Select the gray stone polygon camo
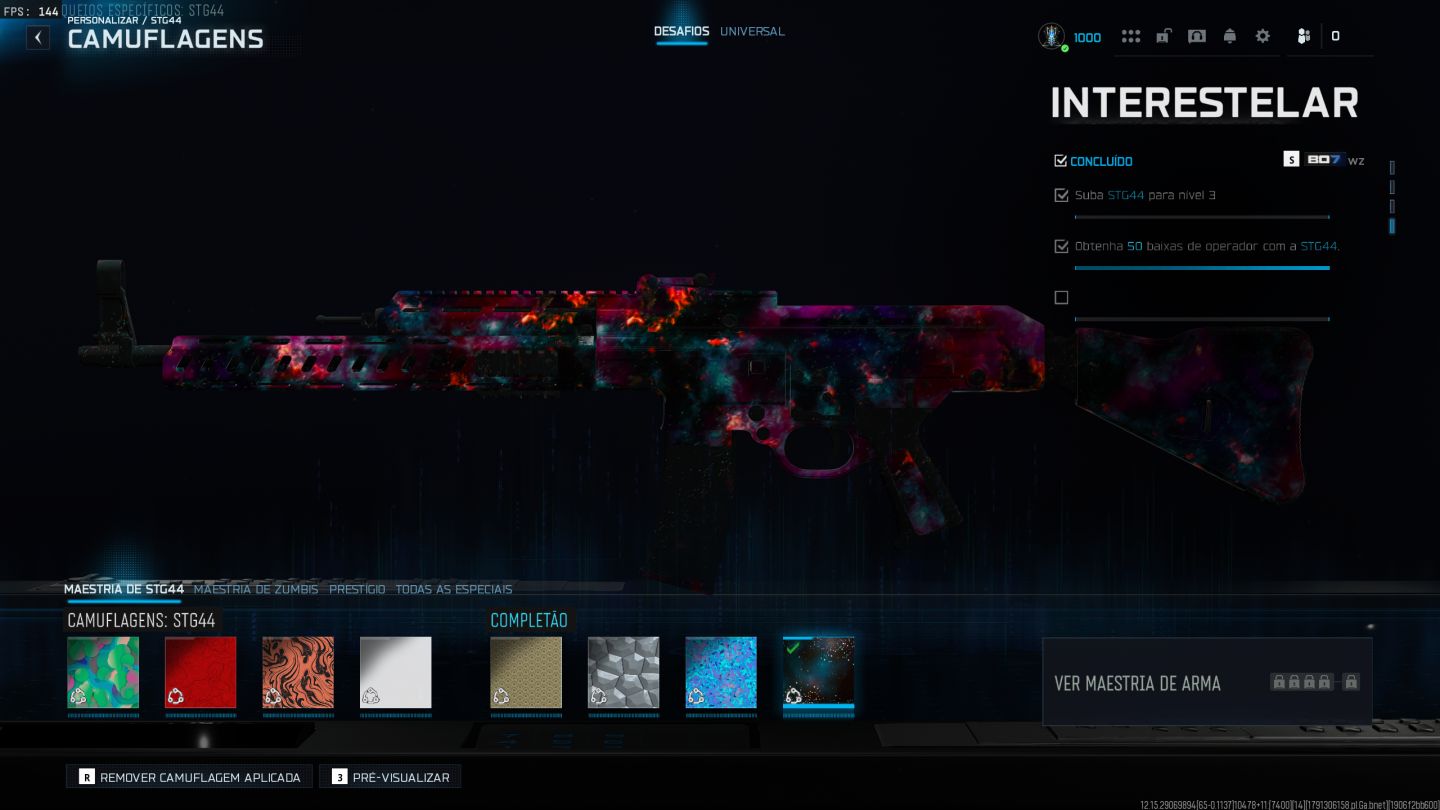 coord(624,672)
